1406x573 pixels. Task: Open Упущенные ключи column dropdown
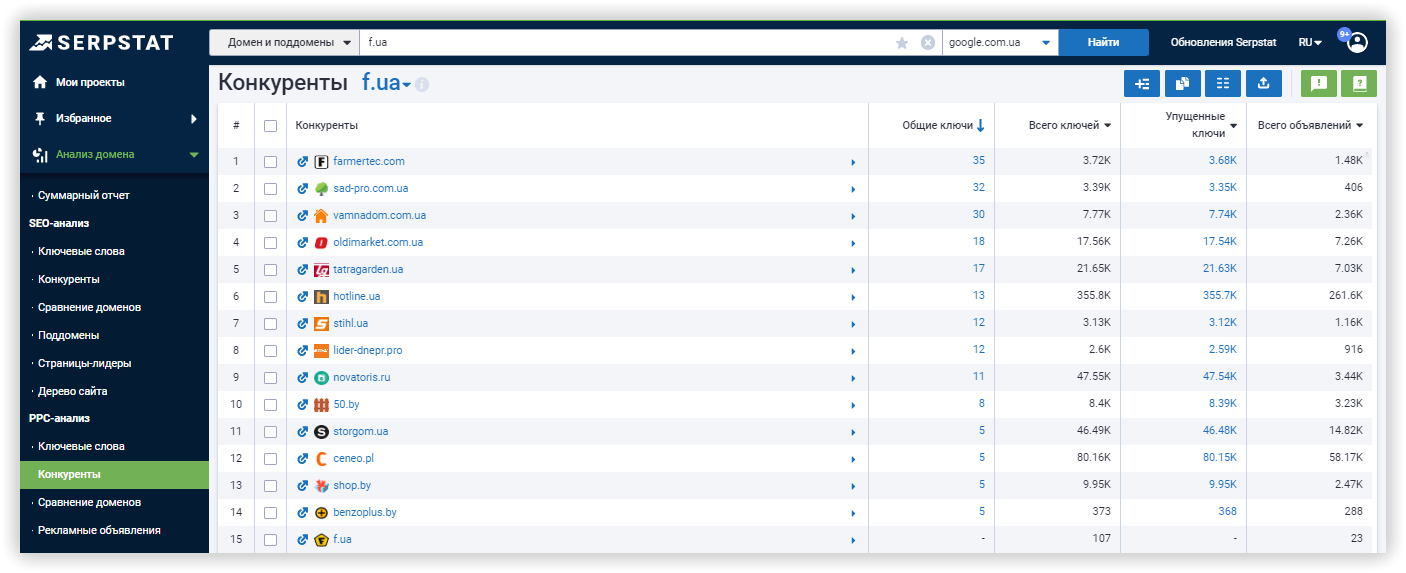click(1233, 126)
